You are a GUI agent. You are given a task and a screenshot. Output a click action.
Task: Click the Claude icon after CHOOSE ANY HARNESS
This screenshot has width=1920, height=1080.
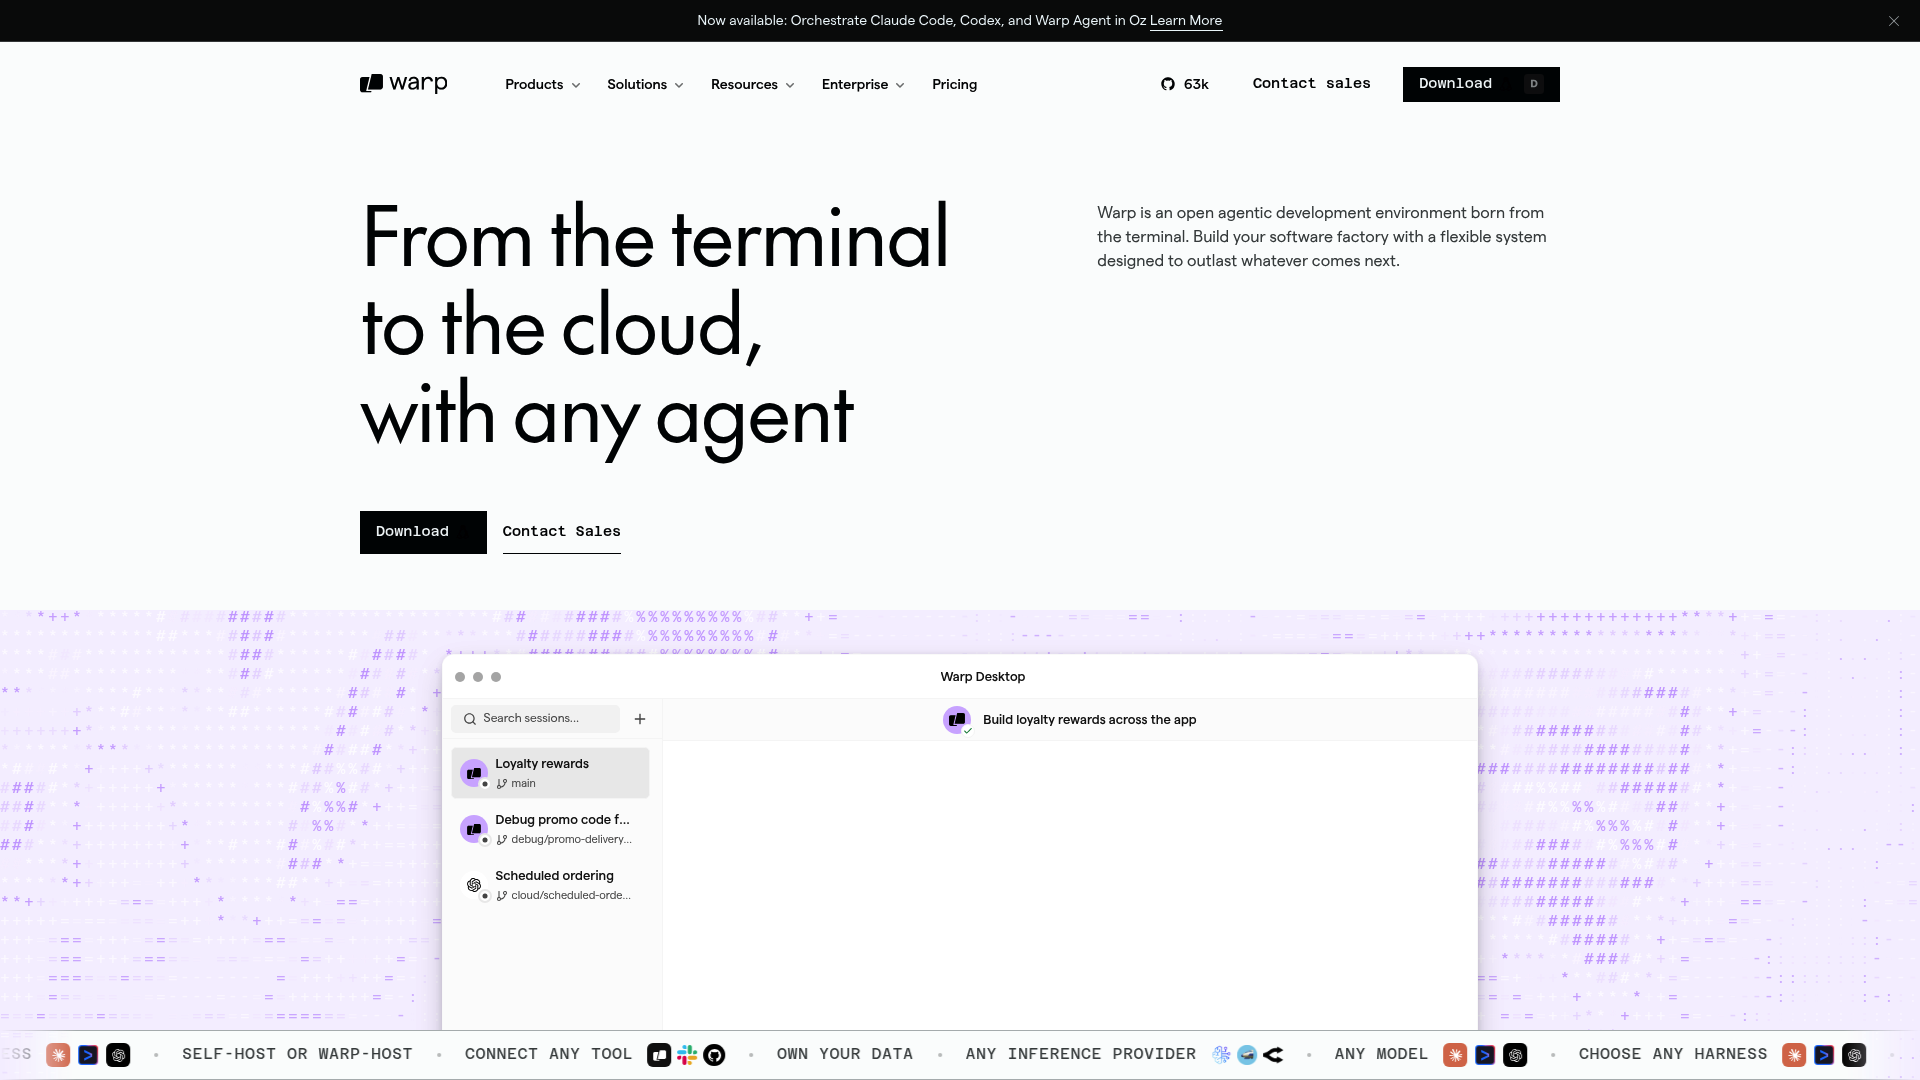pyautogui.click(x=1794, y=1055)
